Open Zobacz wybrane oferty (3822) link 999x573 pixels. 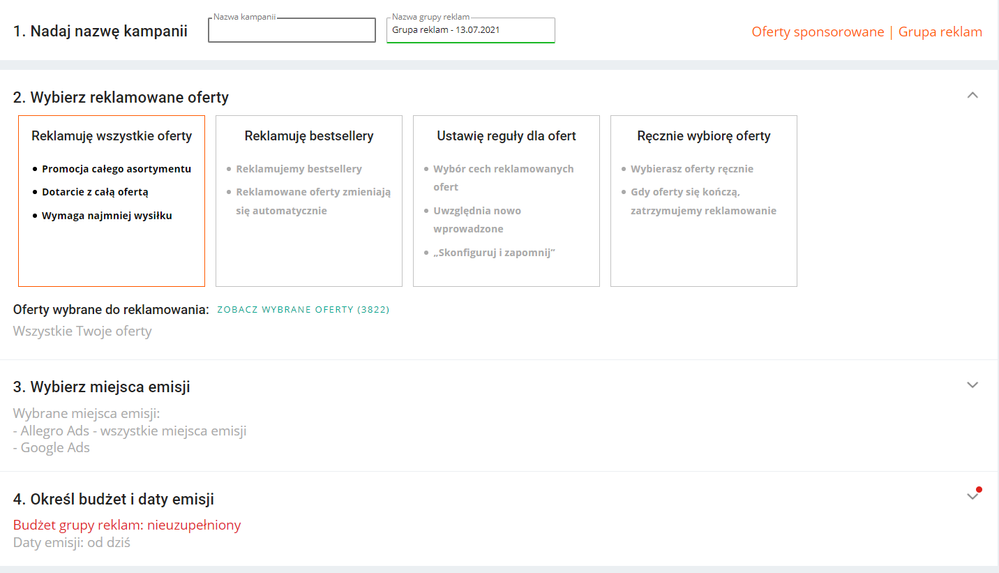303,310
